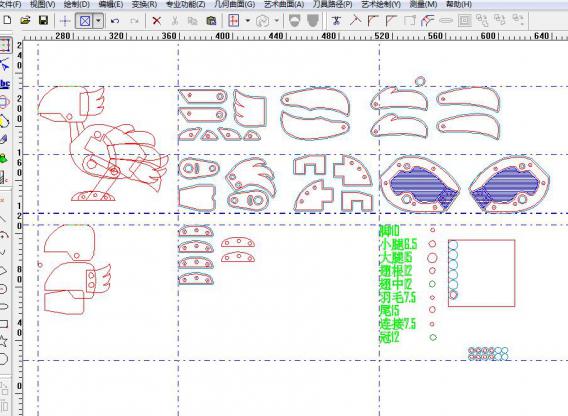Open the 专业功能(Z) menu
Screen dimensions: 568x416
(186, 4)
